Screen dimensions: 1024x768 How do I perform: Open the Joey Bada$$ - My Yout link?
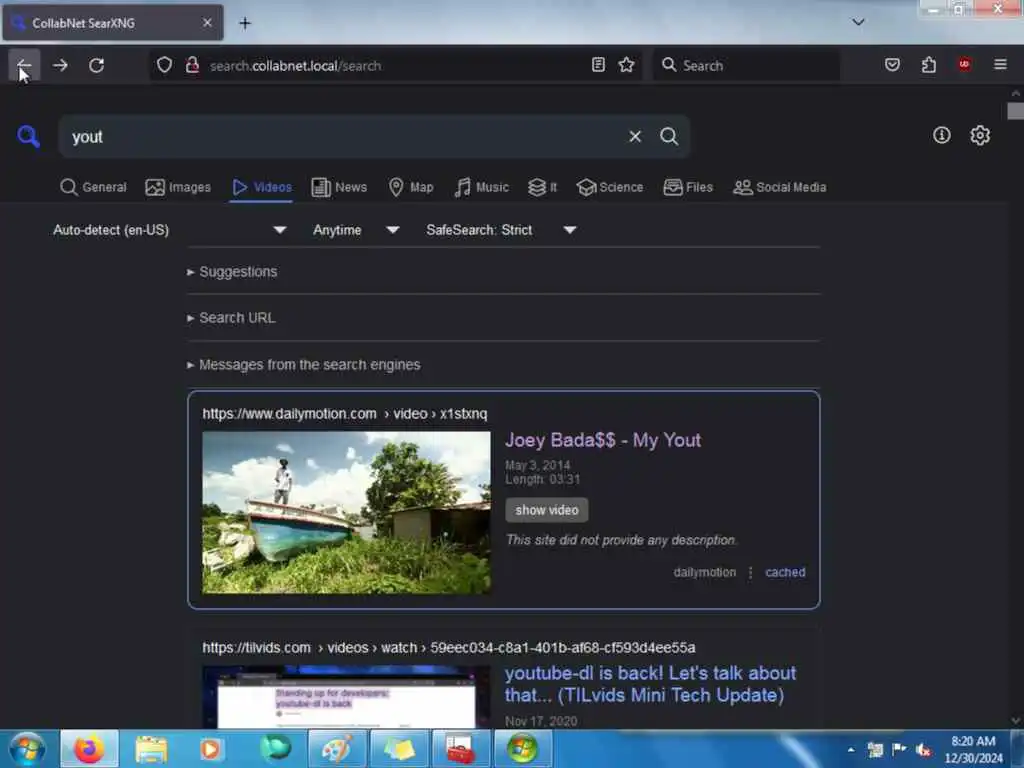603,440
